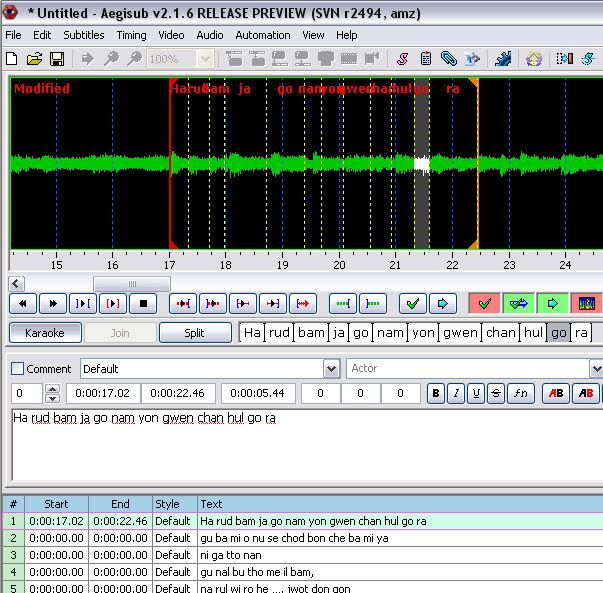Viewport: 603px width, 593px height.
Task: Toggle the Karaoke mode button
Action: pyautogui.click(x=45, y=333)
